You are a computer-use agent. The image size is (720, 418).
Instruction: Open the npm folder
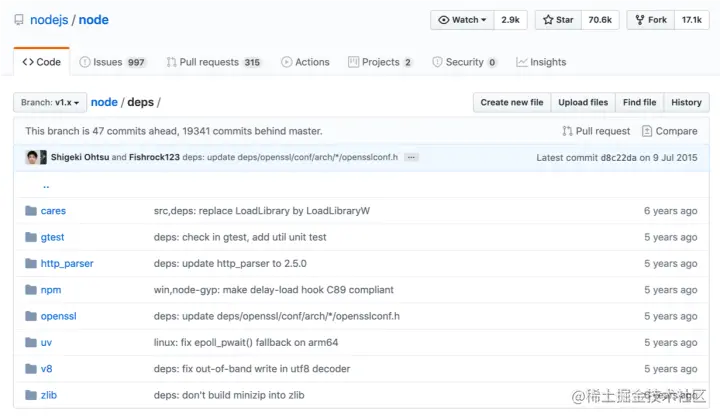point(51,290)
